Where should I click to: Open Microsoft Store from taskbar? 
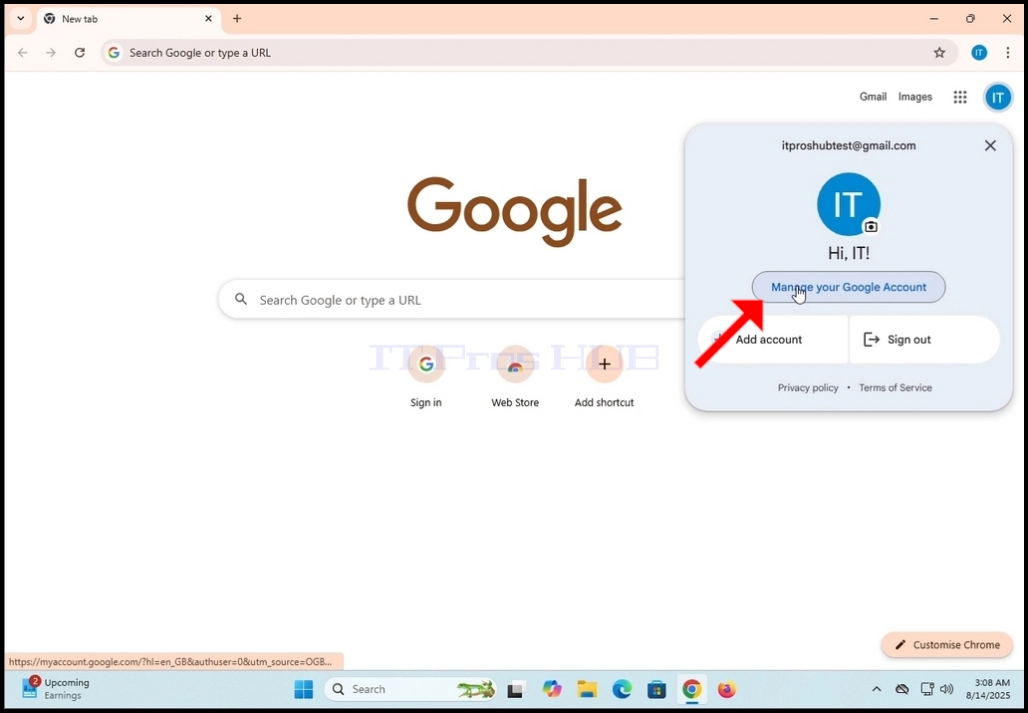click(x=656, y=689)
